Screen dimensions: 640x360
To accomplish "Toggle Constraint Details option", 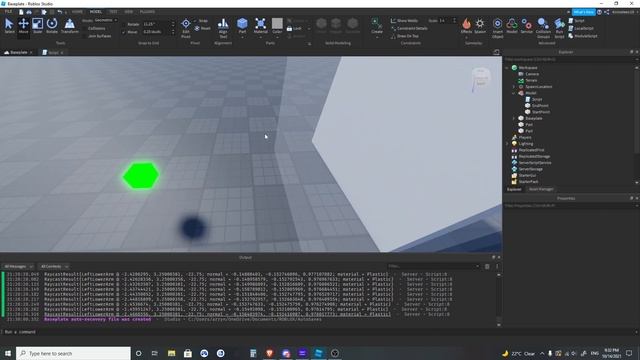I will point(409,28).
